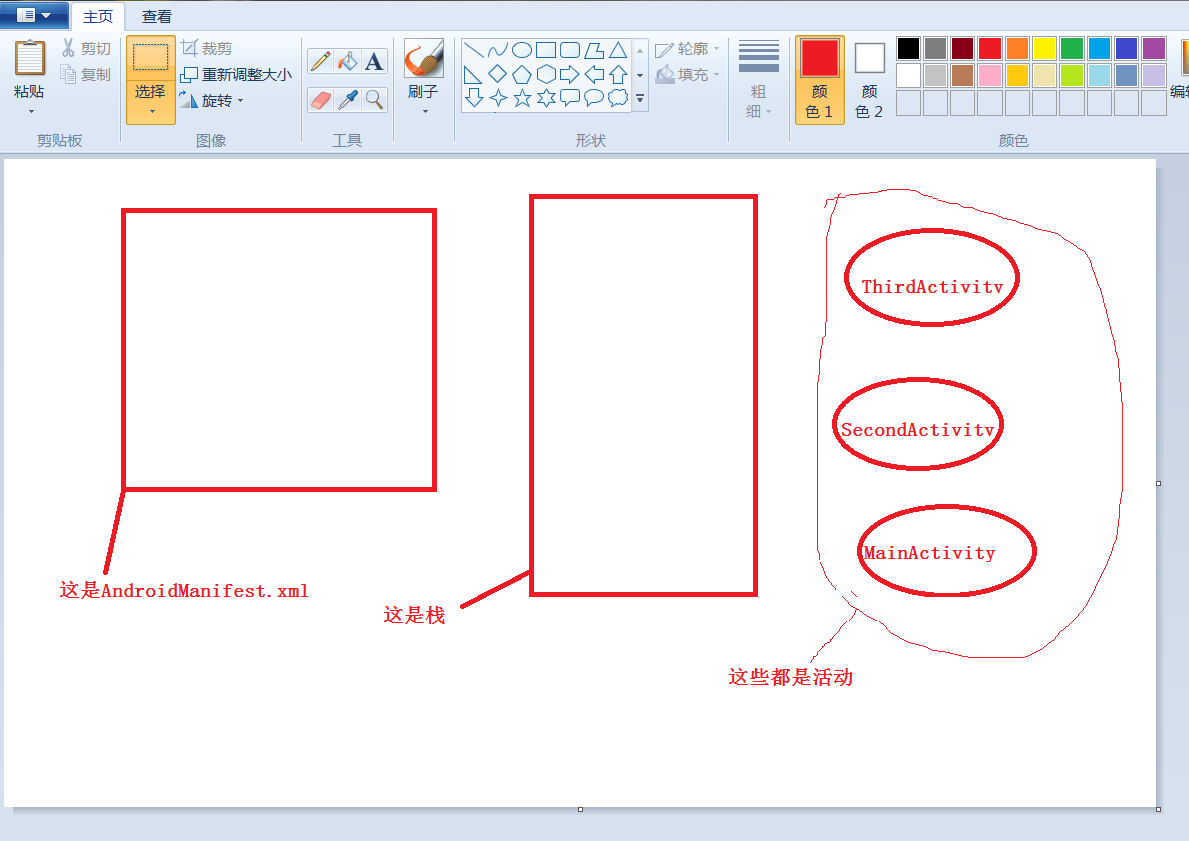Choose the Pentagon shape
1189x841 pixels.
522,74
